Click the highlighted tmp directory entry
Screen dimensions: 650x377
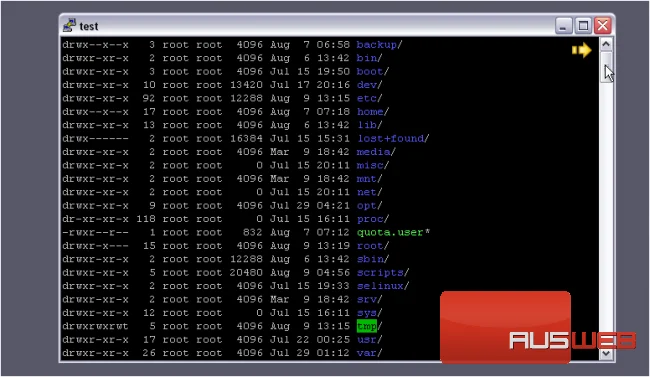(x=367, y=326)
